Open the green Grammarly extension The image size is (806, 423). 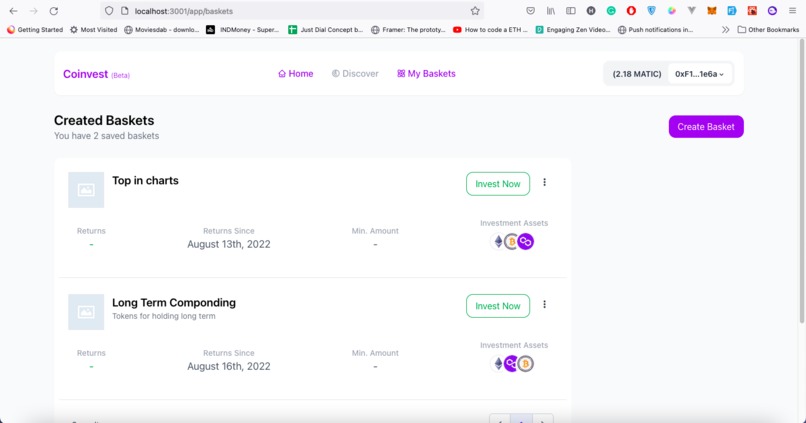click(x=611, y=11)
